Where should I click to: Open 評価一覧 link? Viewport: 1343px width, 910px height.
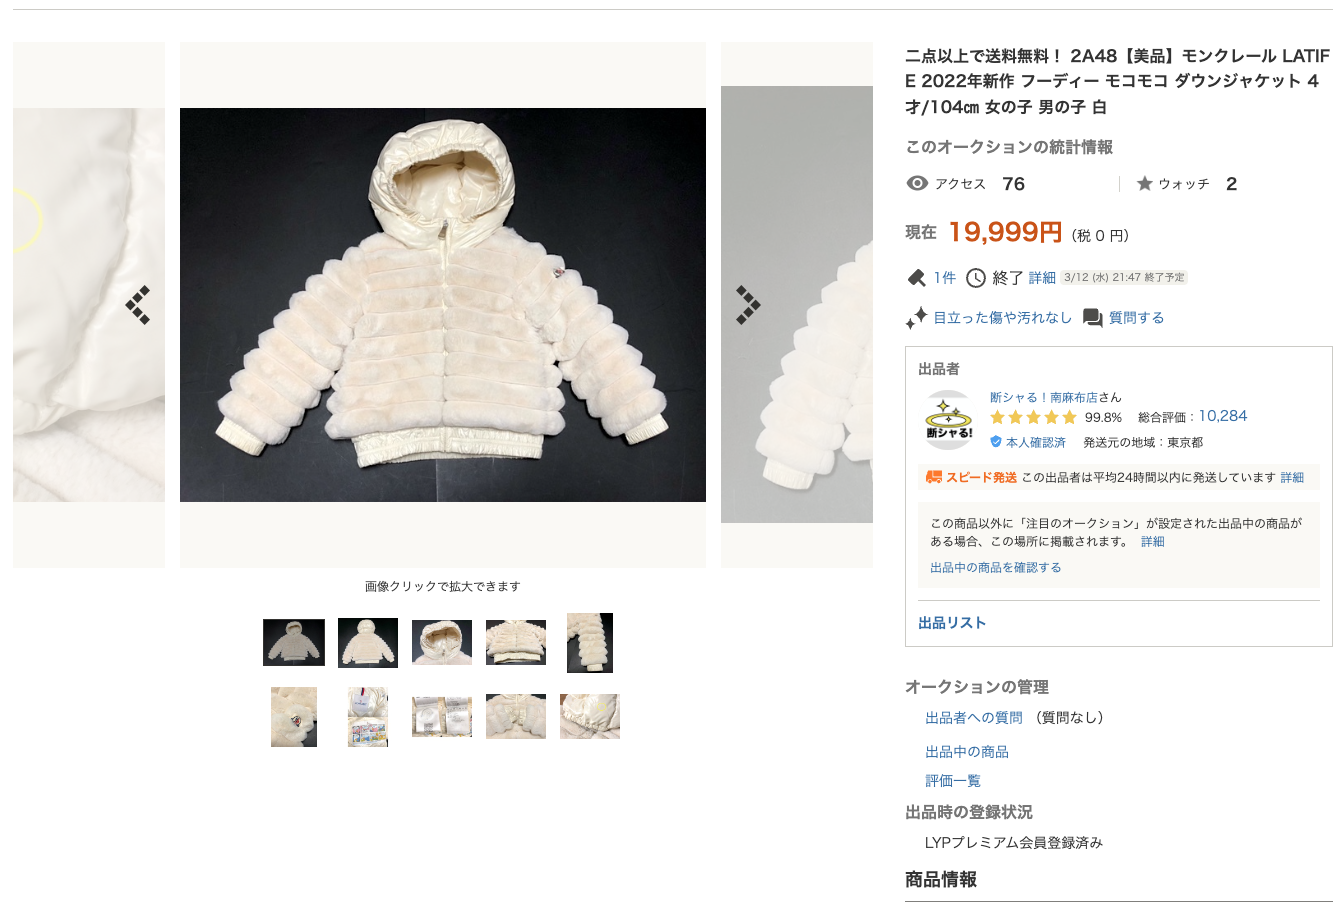click(x=953, y=781)
